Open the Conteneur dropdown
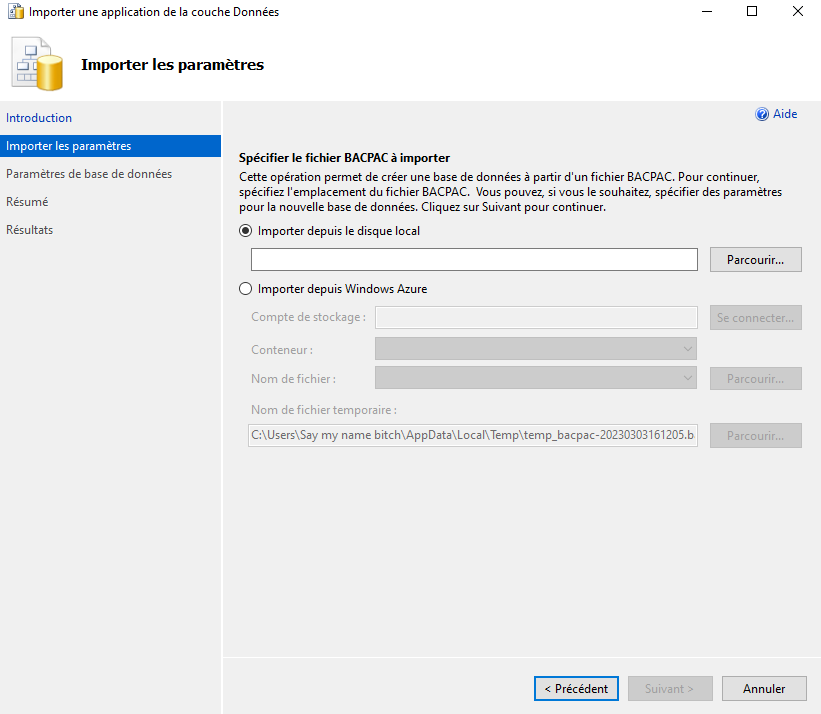Screen dimensions: 821x714 pos(536,349)
